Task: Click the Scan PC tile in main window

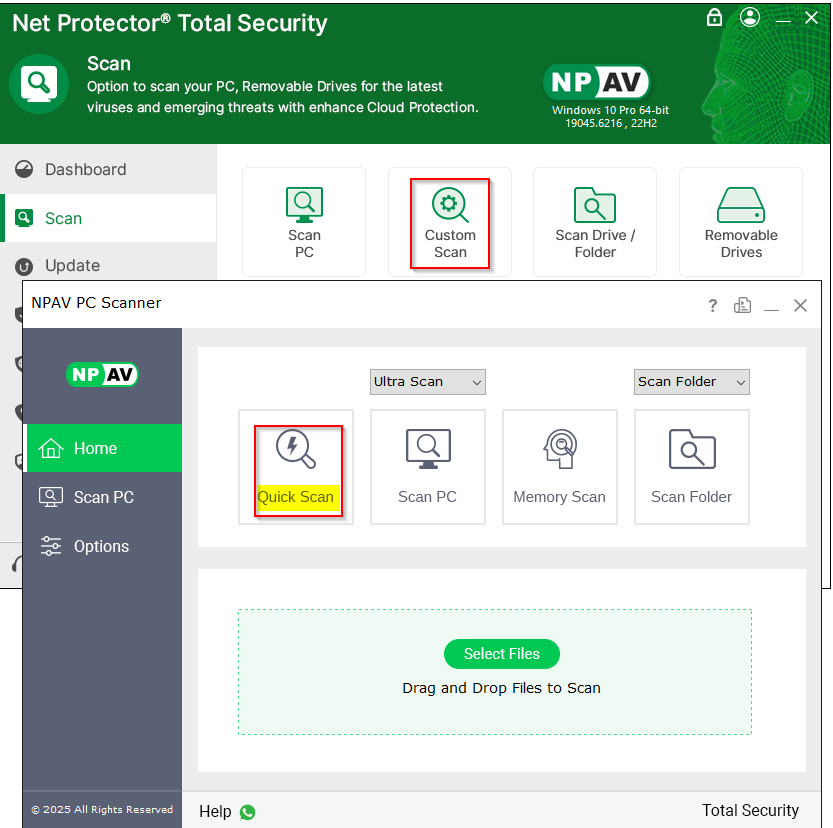Action: (304, 223)
